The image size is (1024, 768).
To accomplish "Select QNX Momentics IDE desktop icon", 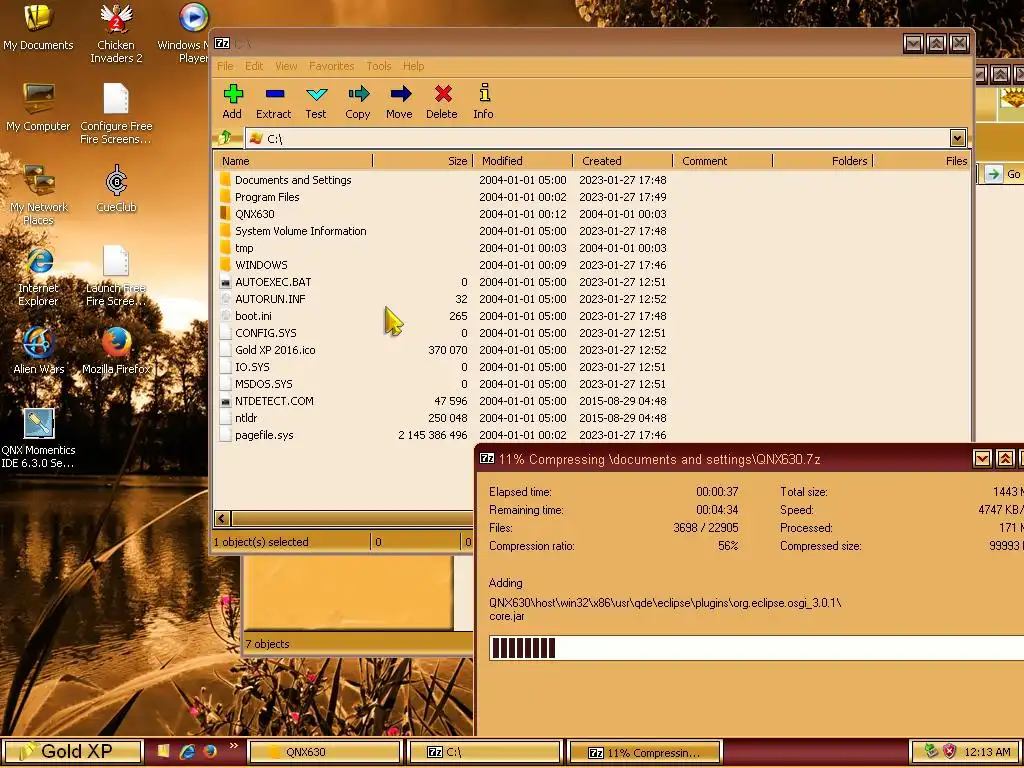I will [x=39, y=439].
